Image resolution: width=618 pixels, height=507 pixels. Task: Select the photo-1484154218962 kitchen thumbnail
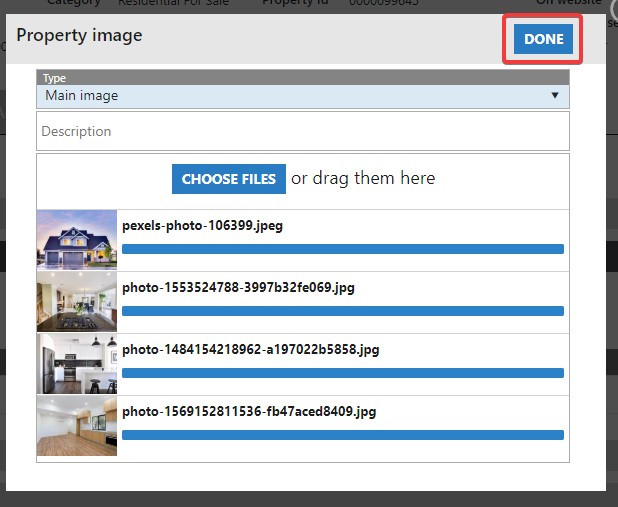coord(77,364)
